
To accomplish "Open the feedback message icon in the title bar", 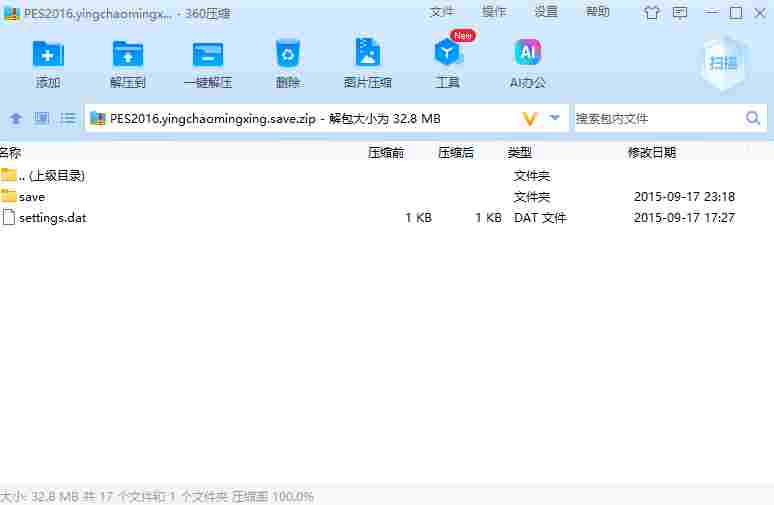I will click(680, 12).
